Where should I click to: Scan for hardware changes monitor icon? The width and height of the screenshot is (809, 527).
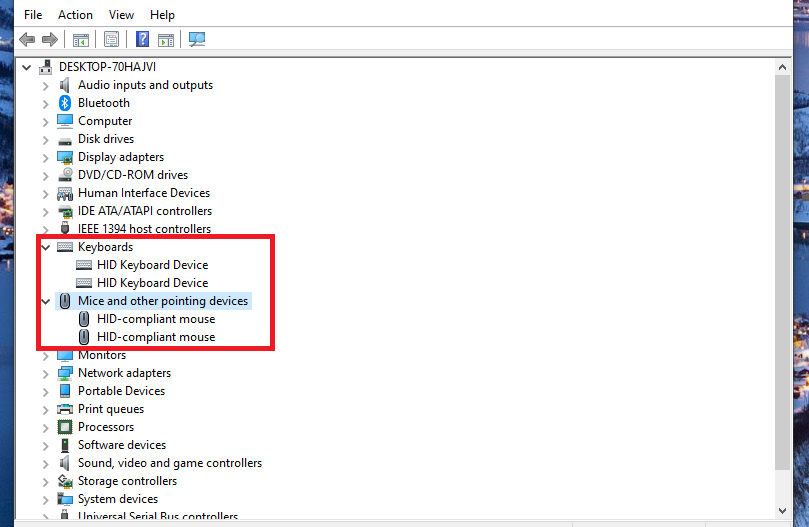[x=197, y=39]
